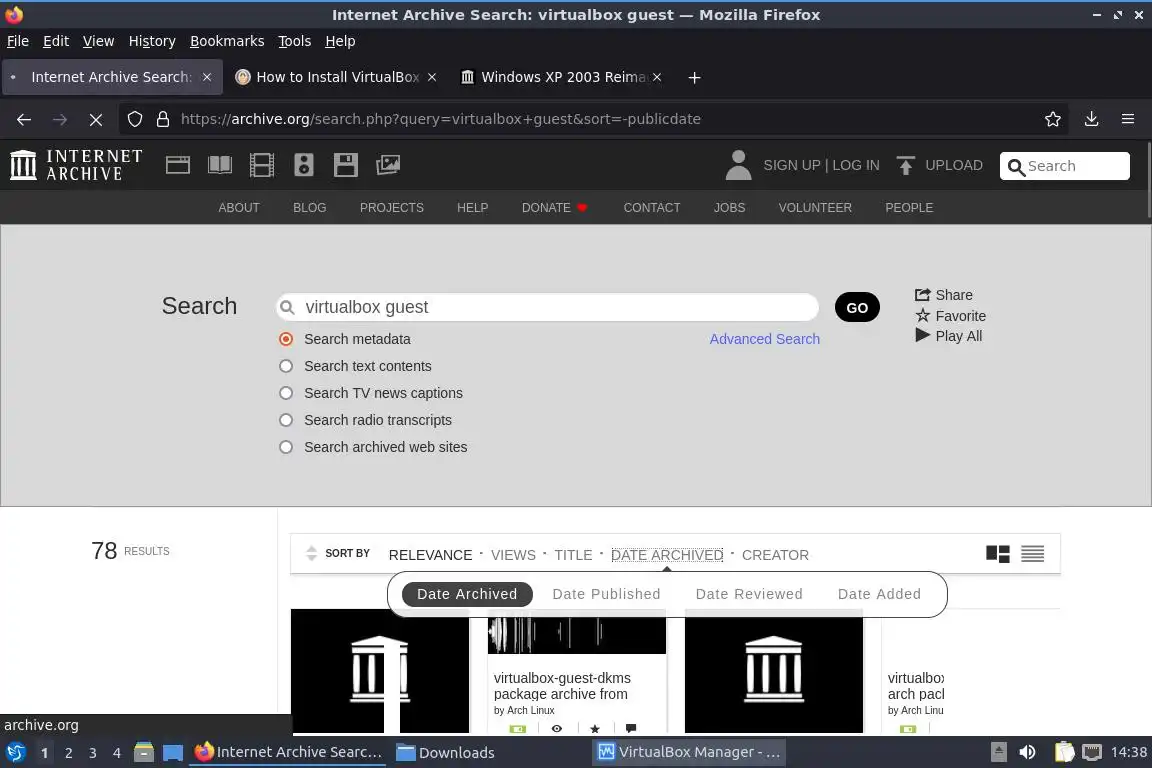1152x768 pixels.
Task: Select Search radio transcripts option
Action: 286,420
